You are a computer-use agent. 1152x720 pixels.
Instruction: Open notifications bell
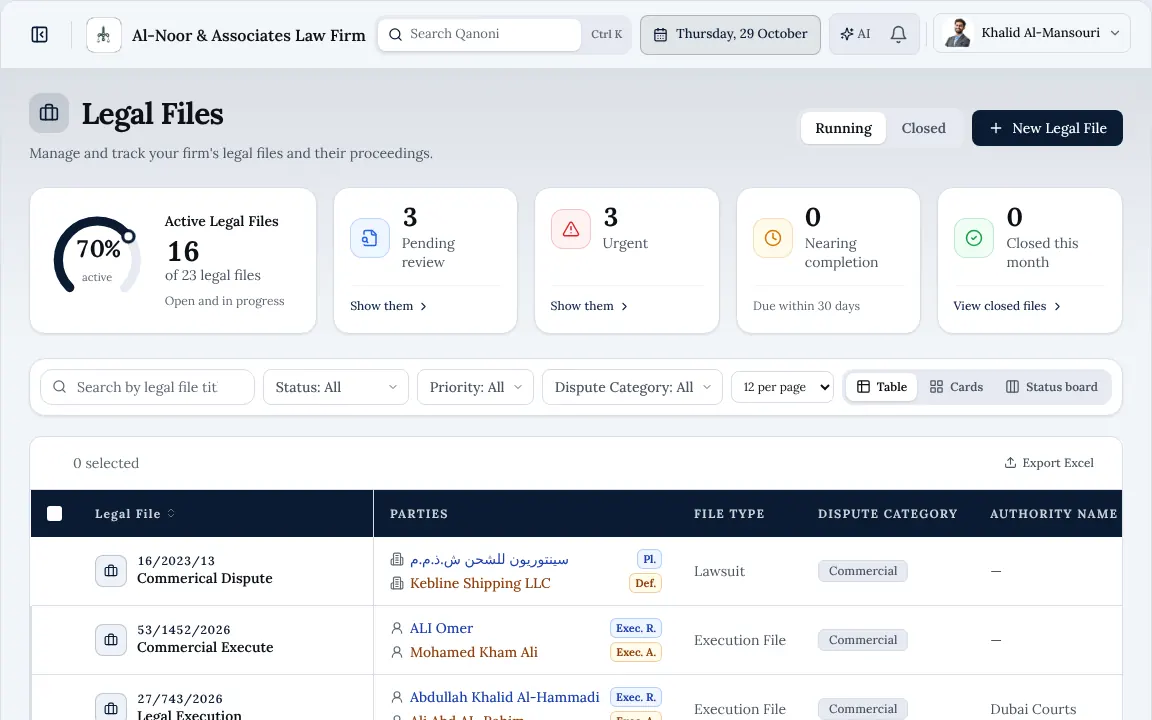click(898, 35)
